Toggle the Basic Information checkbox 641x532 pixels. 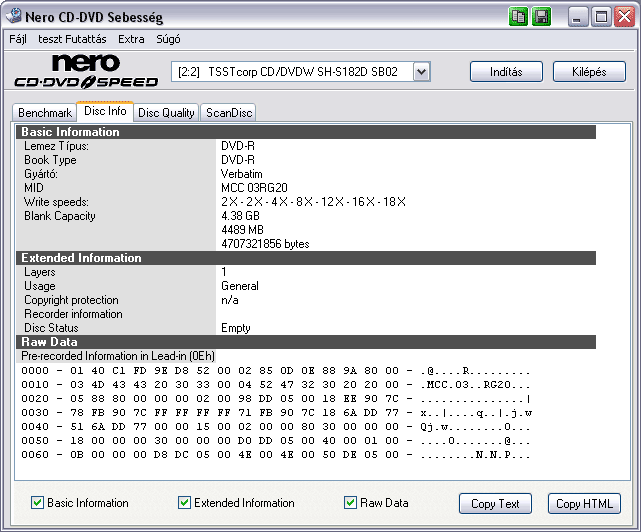(37, 503)
